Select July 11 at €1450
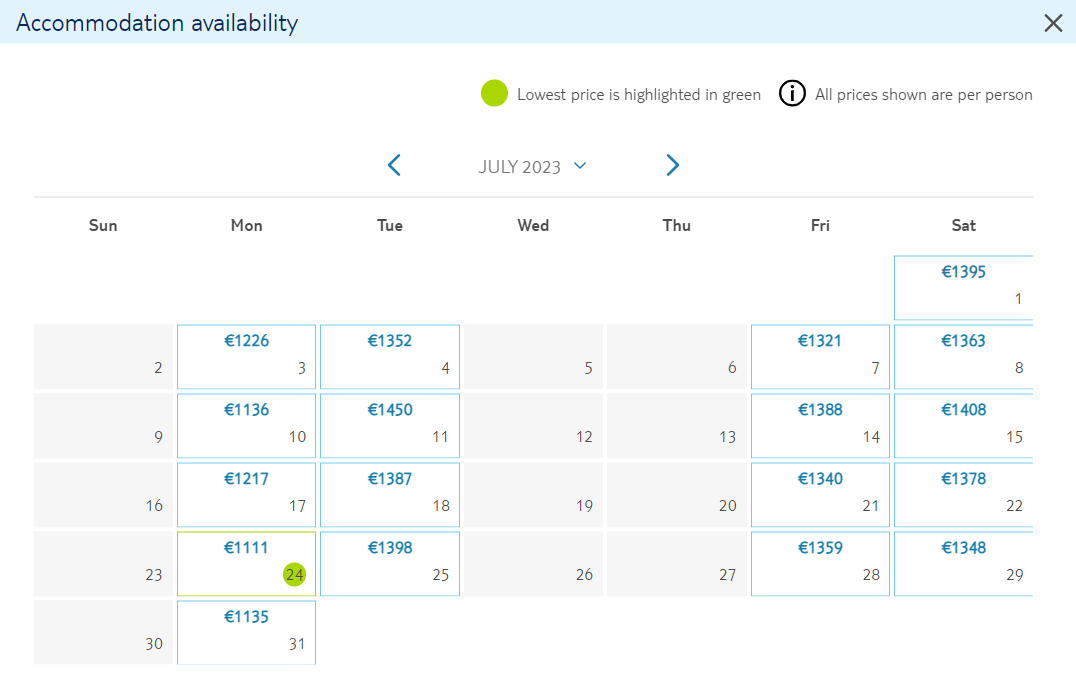Viewport: 1076px width, 674px height. 390,426
